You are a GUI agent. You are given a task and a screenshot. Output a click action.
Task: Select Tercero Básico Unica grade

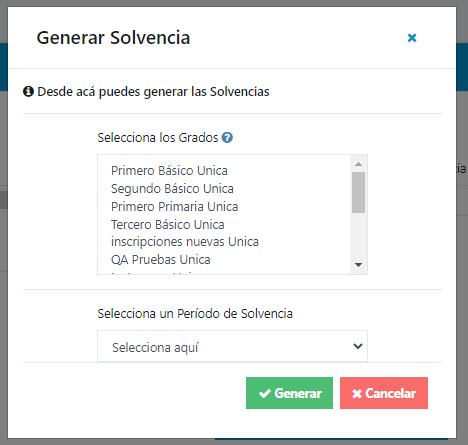pyautogui.click(x=168, y=225)
